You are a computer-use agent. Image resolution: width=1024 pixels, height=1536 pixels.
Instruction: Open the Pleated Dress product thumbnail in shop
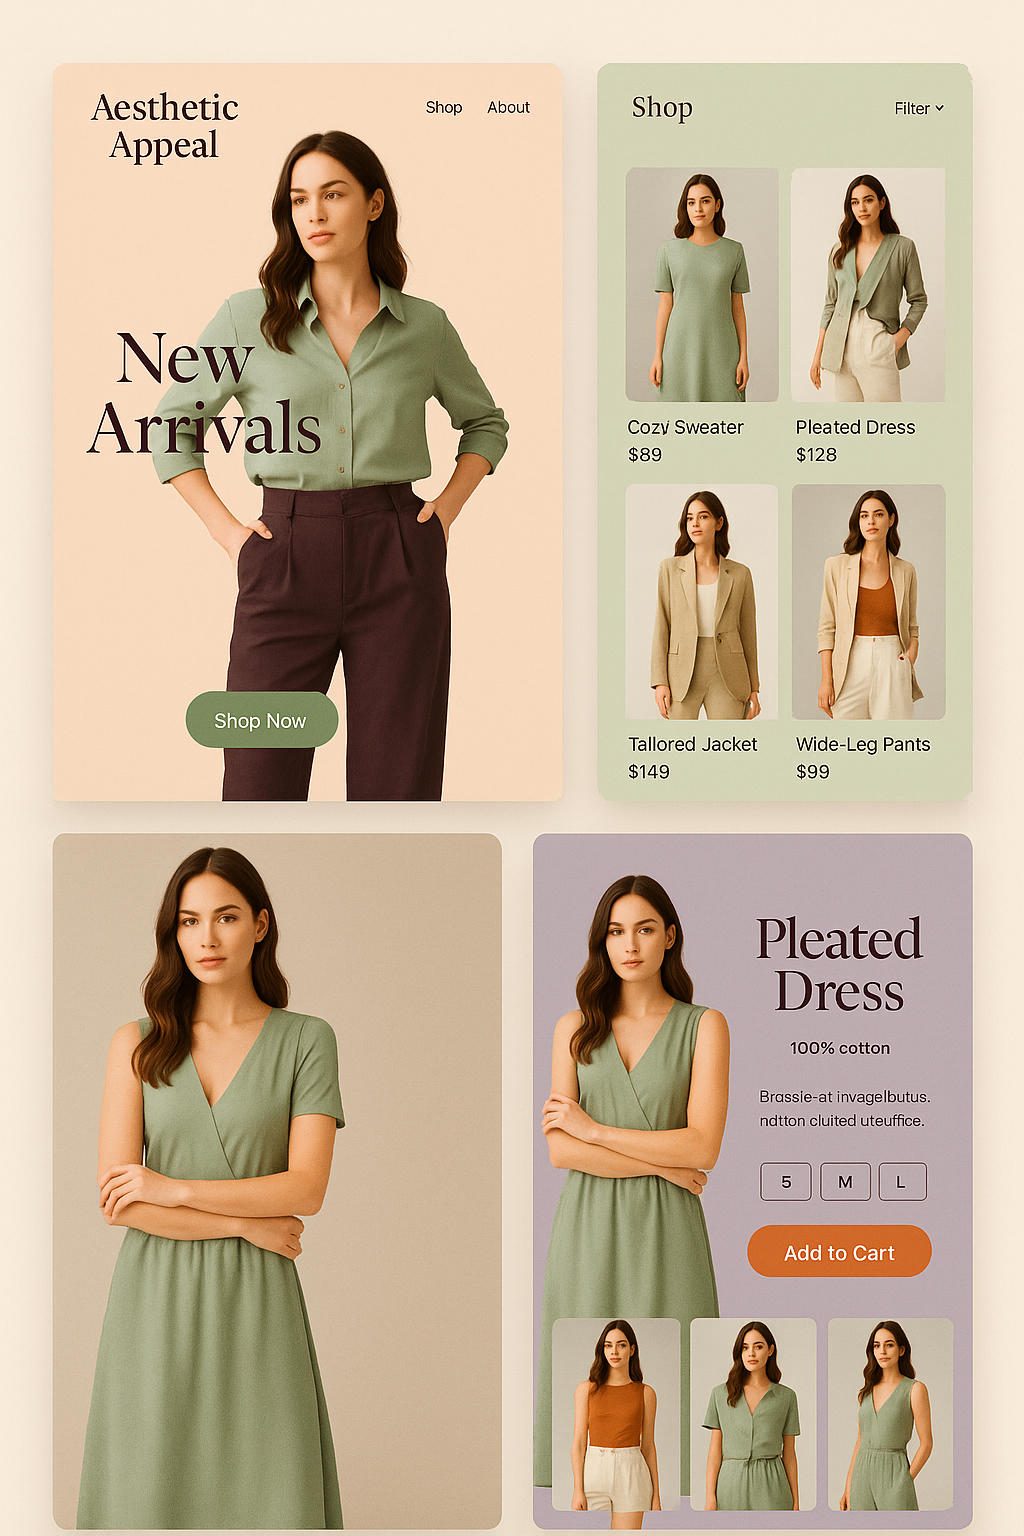coord(868,285)
